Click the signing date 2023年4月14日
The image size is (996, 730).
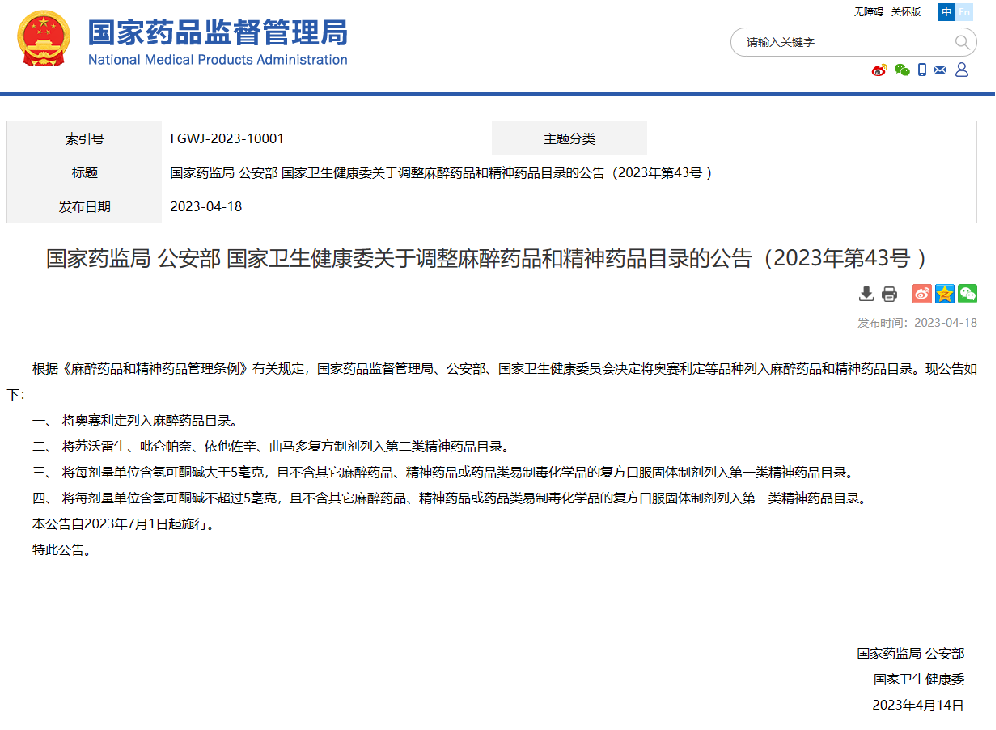[x=918, y=705]
